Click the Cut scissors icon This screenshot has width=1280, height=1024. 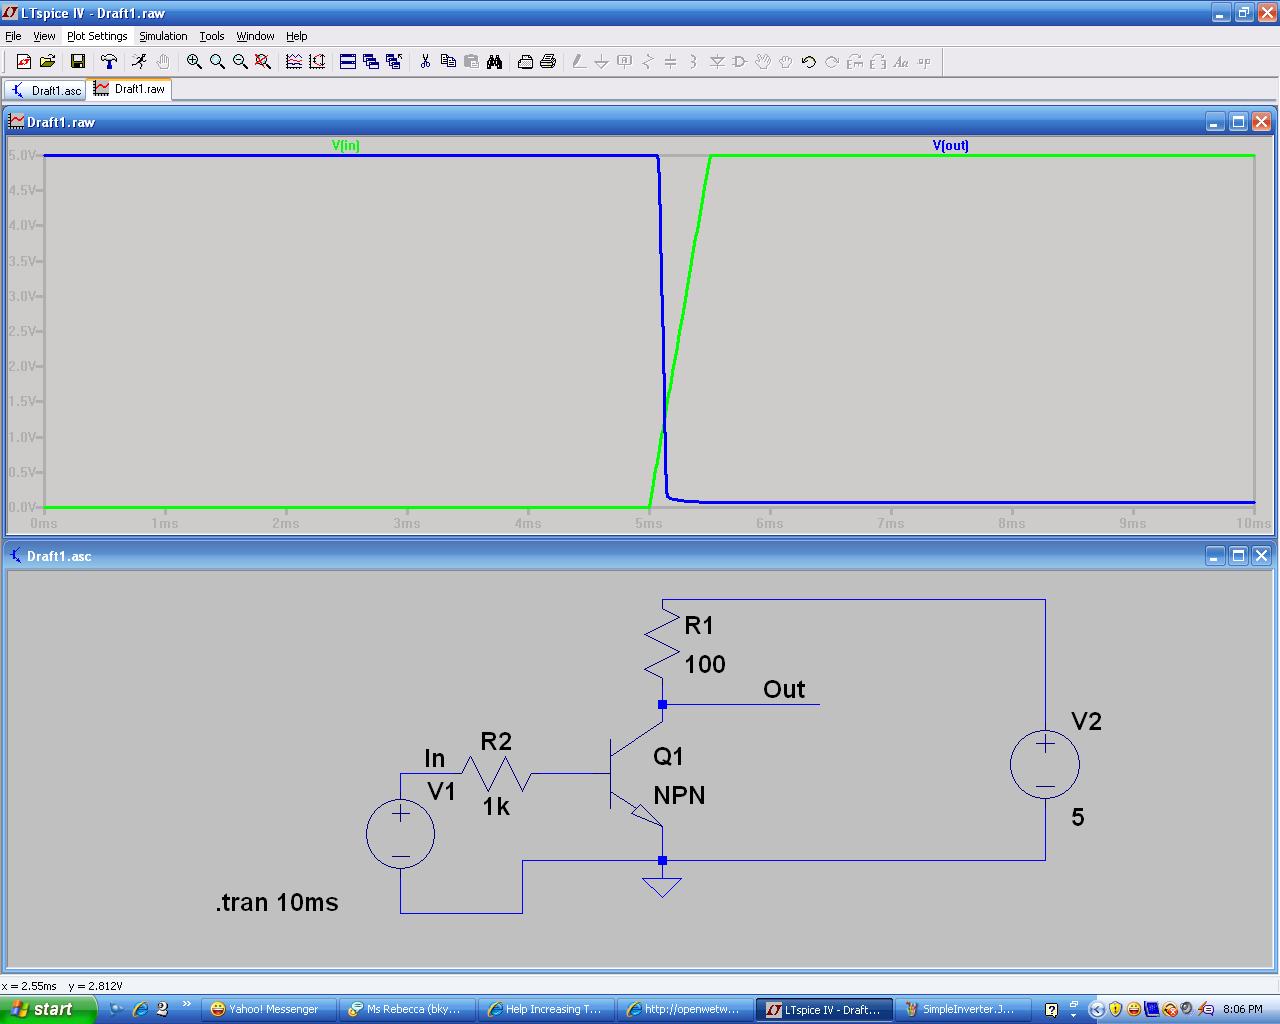tap(425, 62)
